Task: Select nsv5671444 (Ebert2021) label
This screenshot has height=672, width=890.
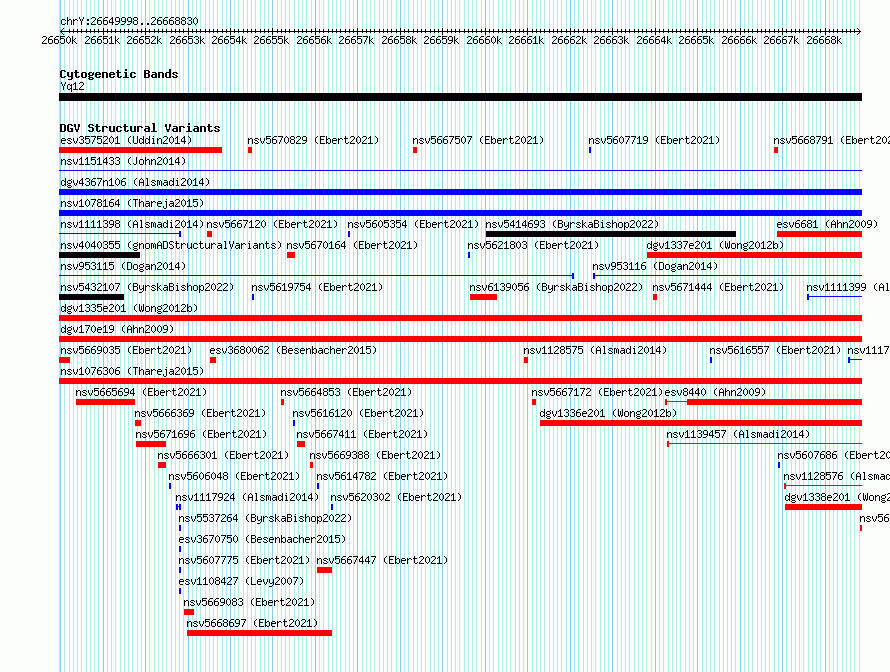Action: (718, 287)
